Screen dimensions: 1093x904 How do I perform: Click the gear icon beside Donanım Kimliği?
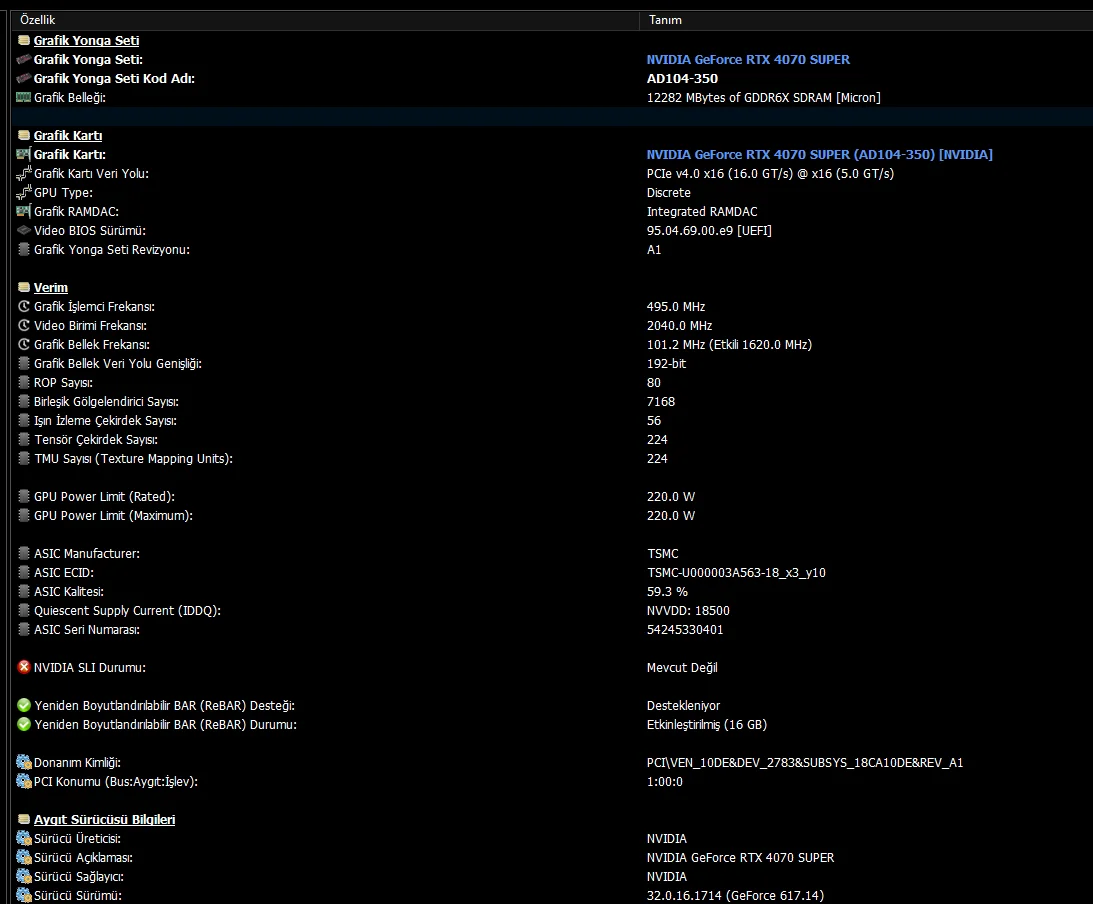(24, 763)
